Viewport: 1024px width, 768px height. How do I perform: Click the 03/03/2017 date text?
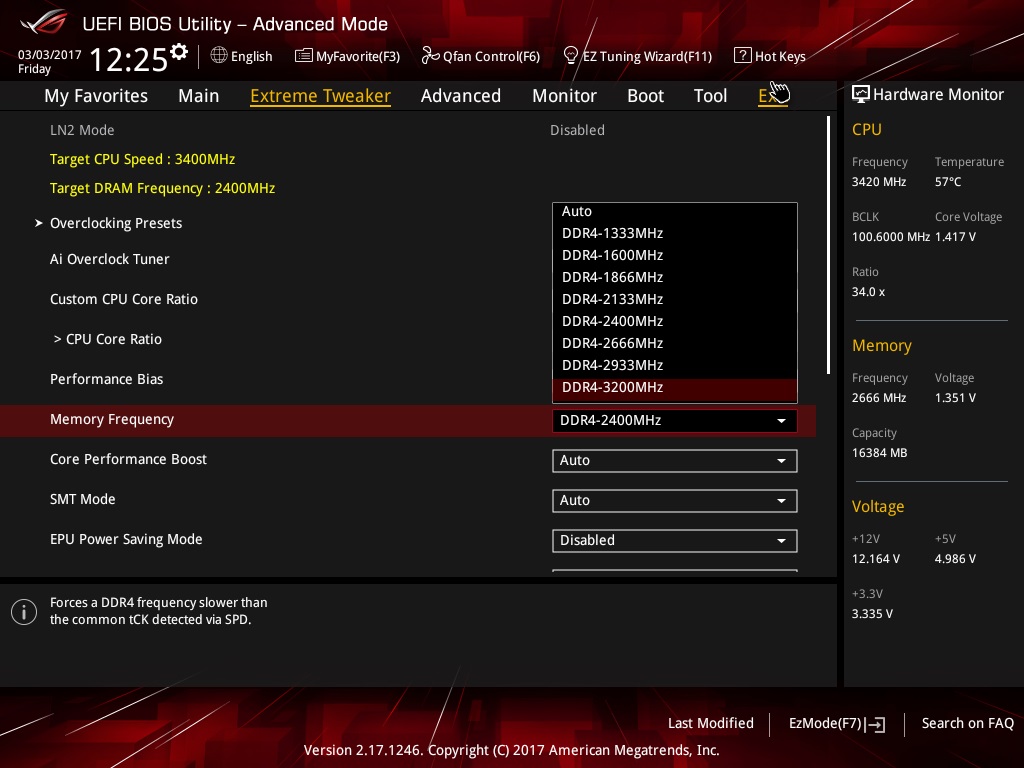50,55
